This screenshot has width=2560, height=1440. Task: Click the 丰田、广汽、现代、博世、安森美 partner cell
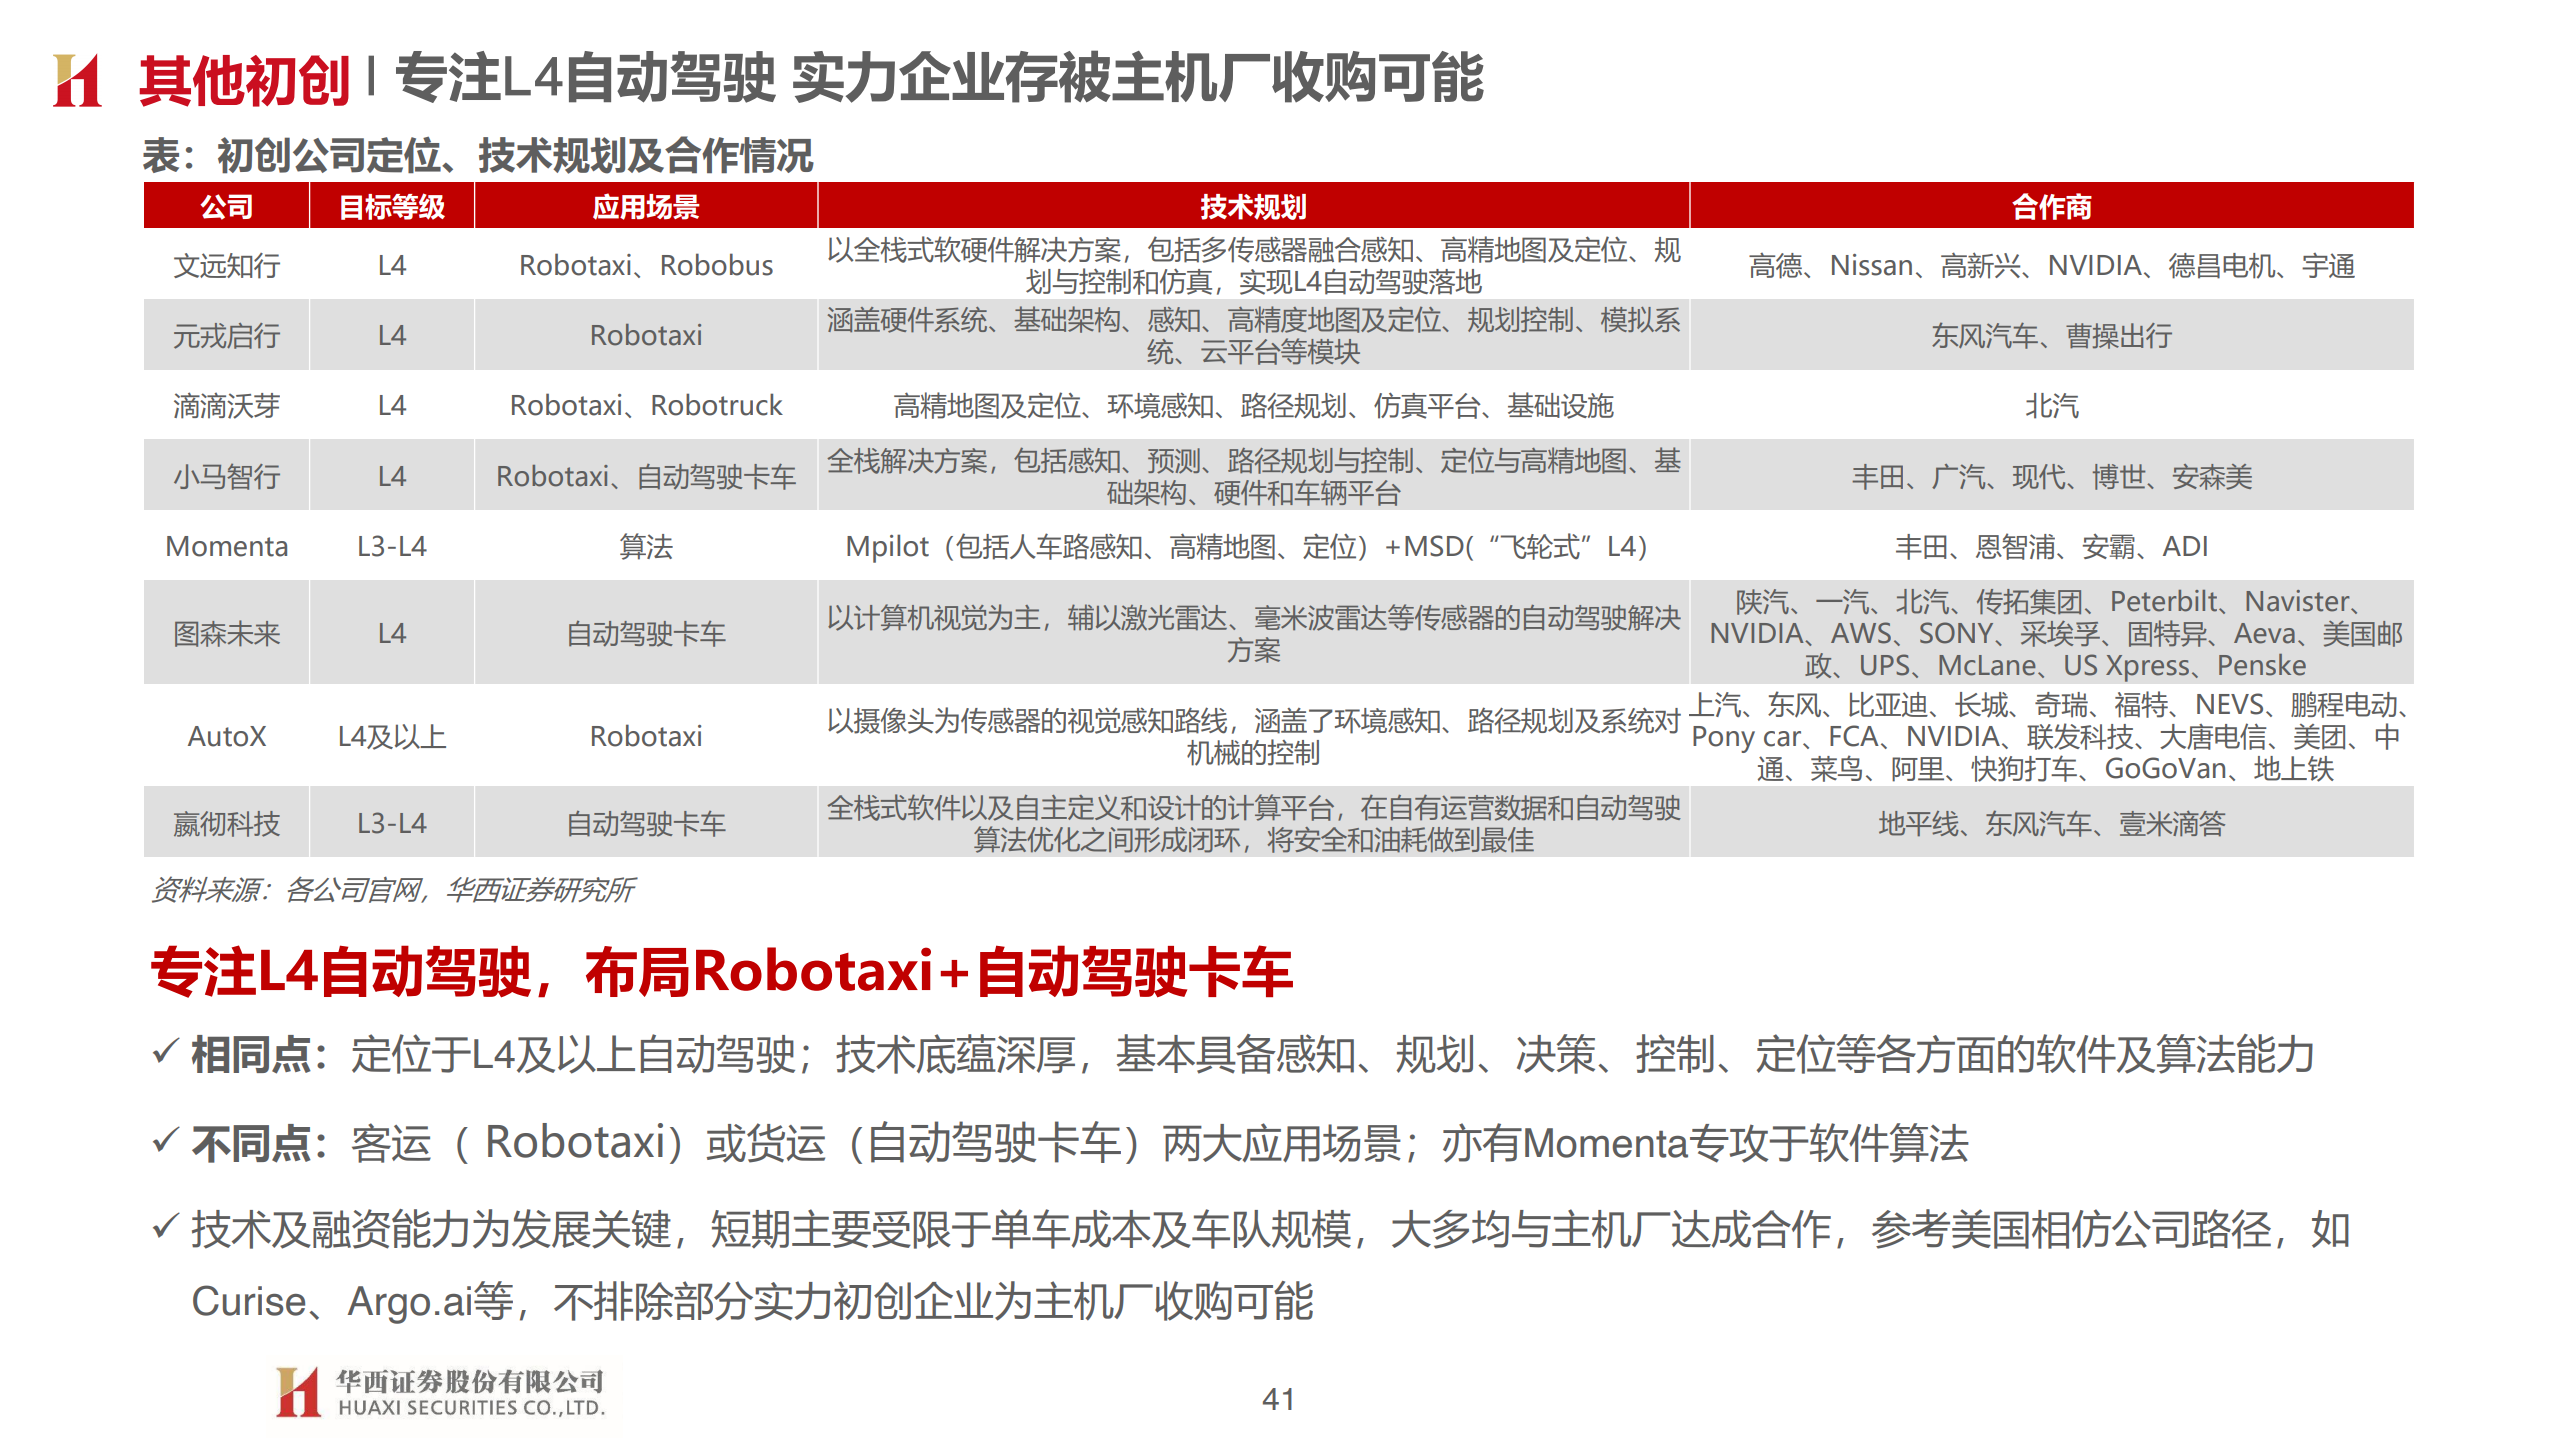pos(2051,476)
